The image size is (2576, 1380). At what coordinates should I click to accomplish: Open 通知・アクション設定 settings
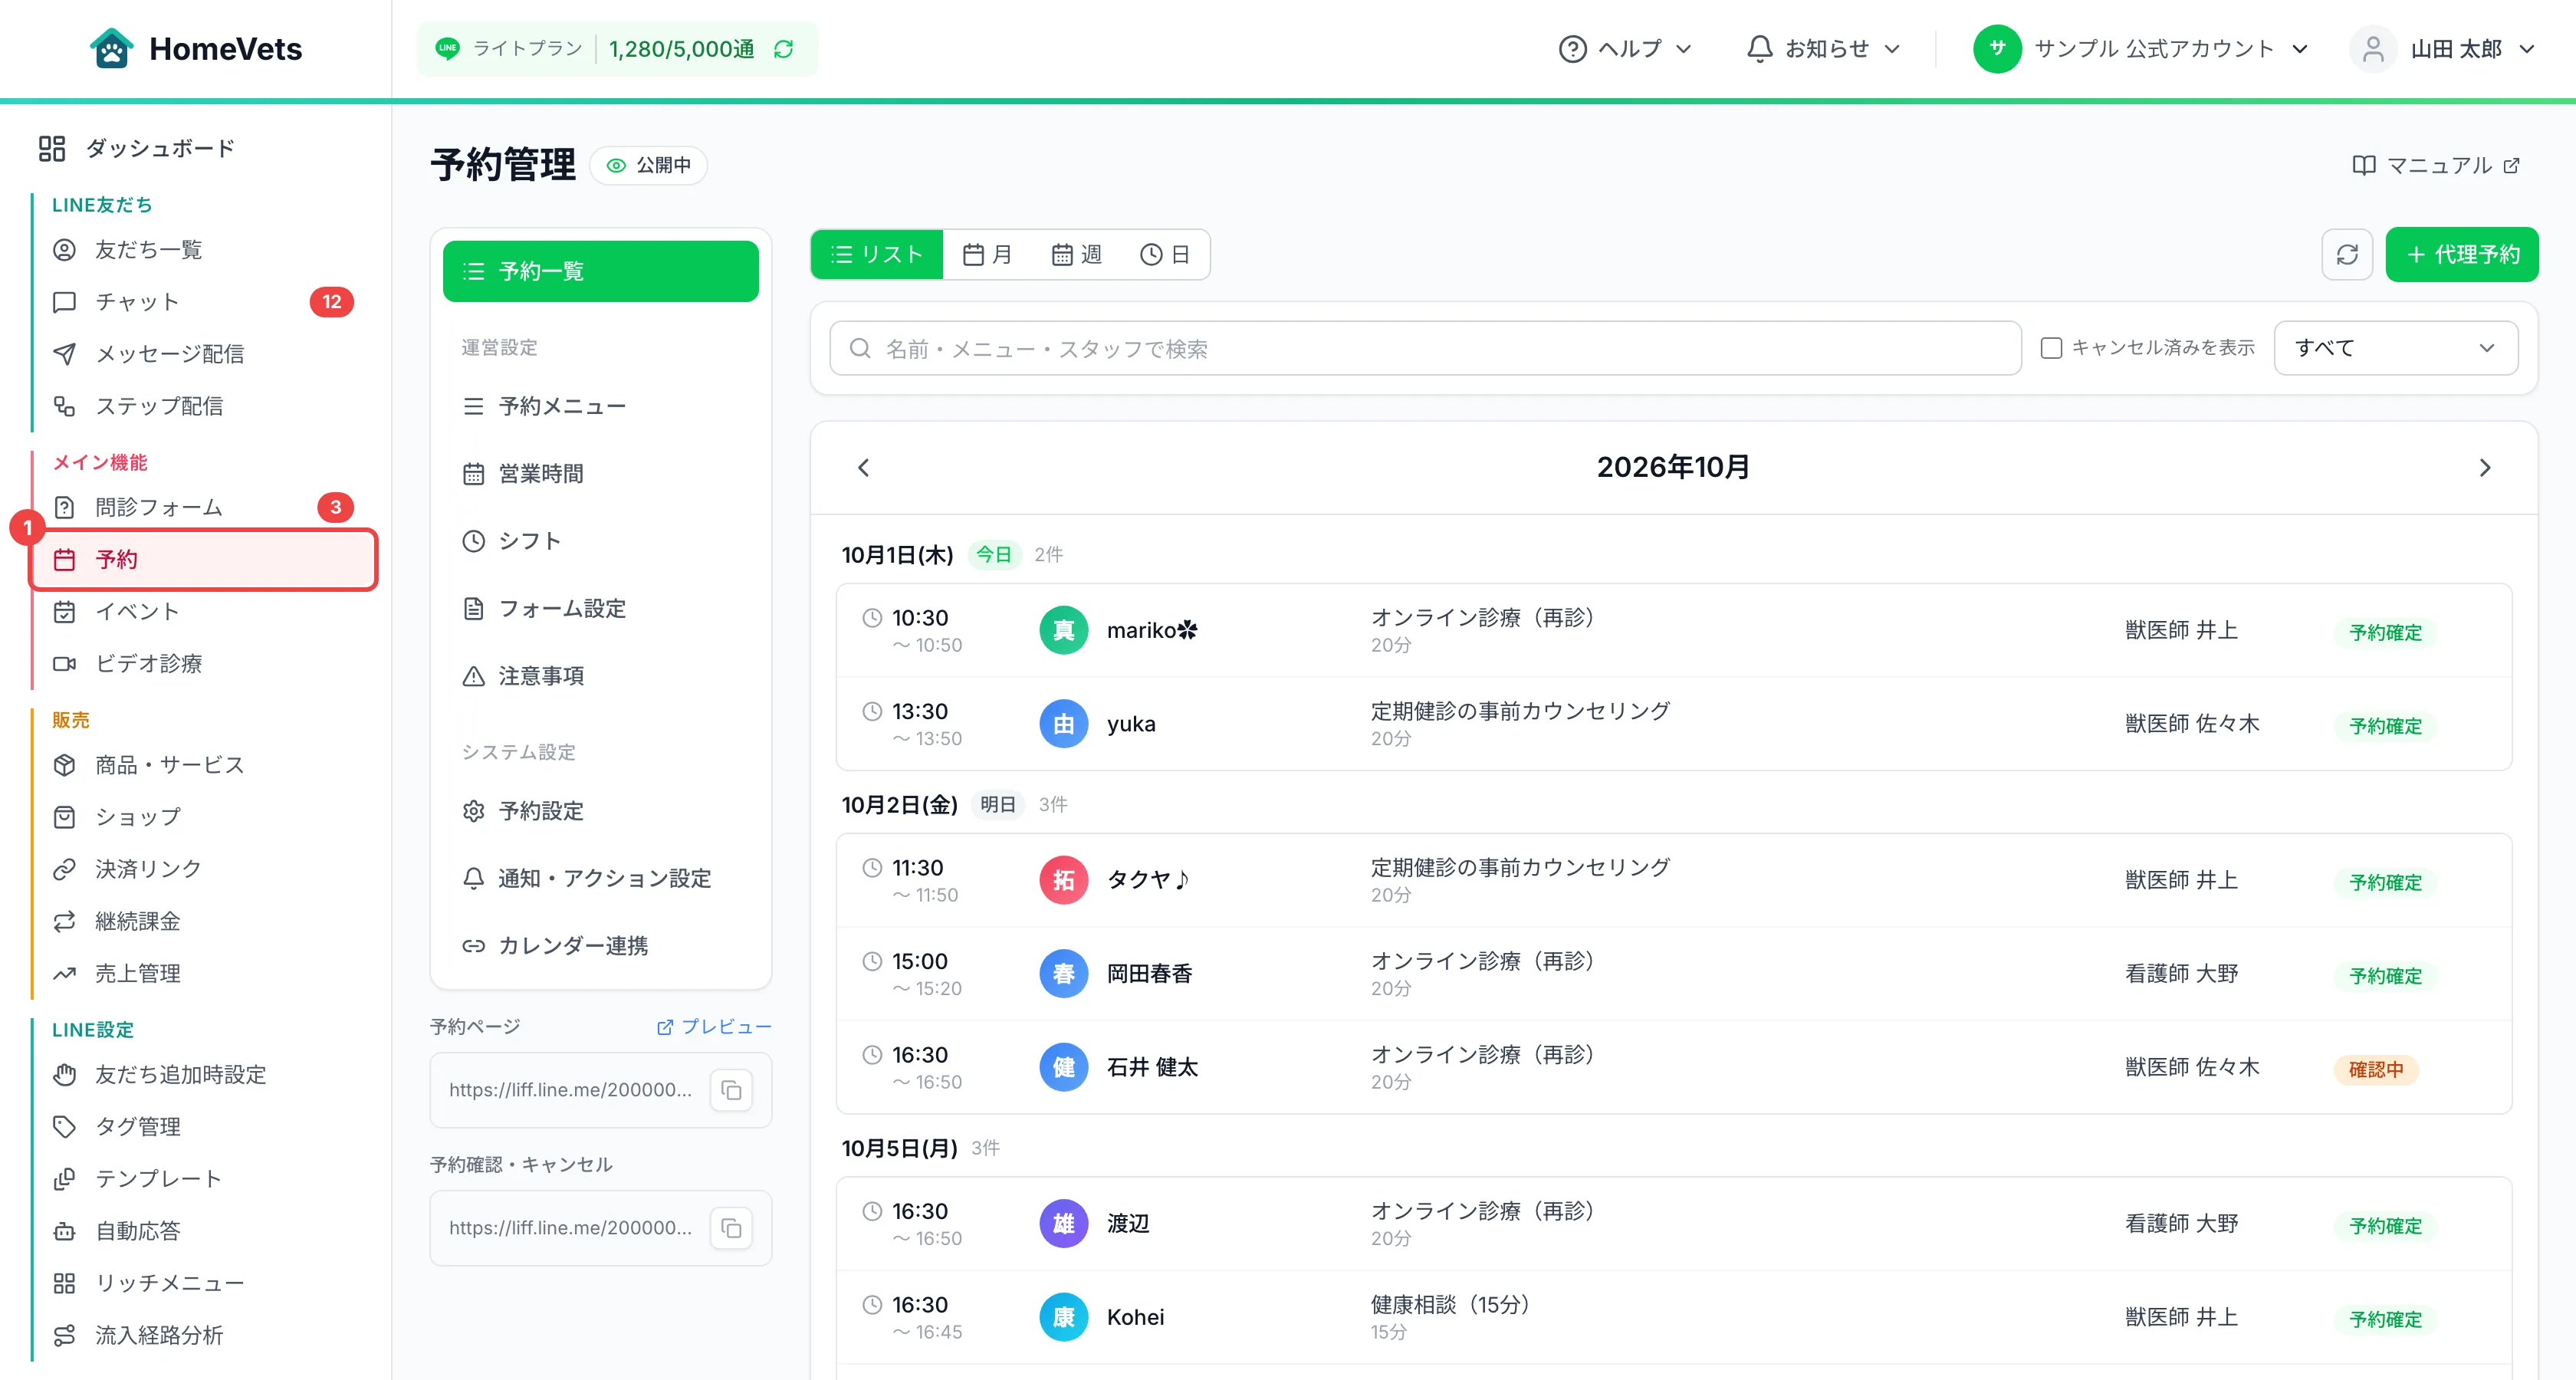tap(600, 879)
